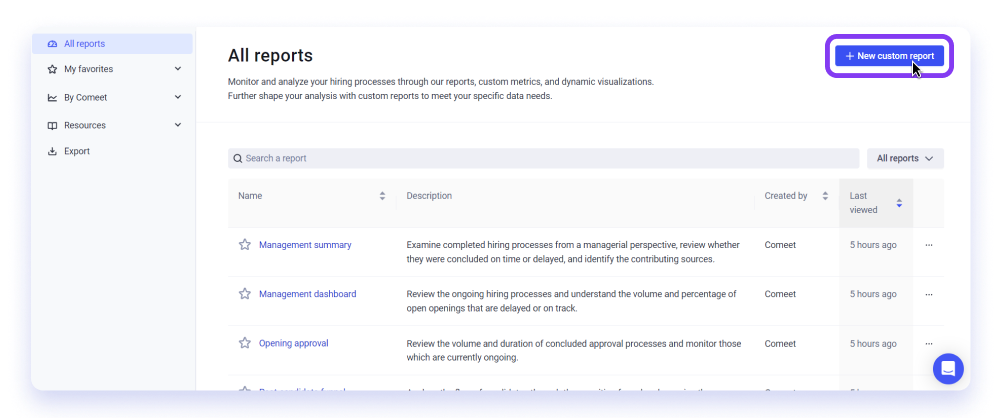Click Comeet creator in Opening approval row
1001x418 pixels.
click(x=780, y=343)
